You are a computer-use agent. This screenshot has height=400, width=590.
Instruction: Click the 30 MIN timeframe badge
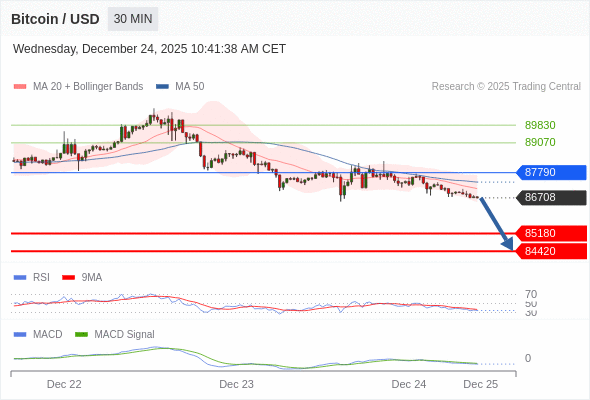tap(133, 19)
